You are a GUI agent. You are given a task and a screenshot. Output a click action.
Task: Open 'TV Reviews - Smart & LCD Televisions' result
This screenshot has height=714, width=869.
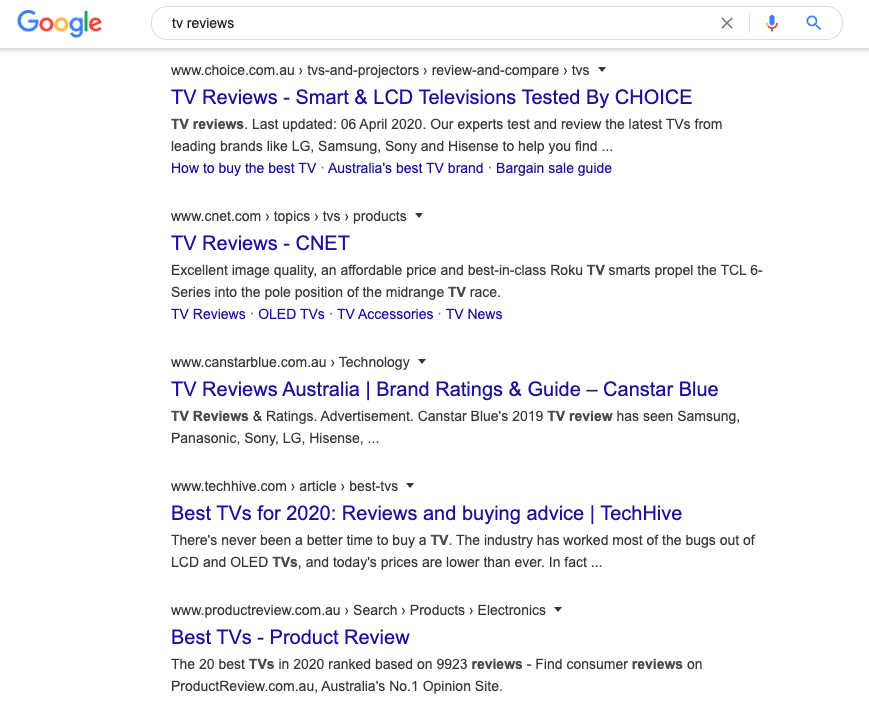431,97
